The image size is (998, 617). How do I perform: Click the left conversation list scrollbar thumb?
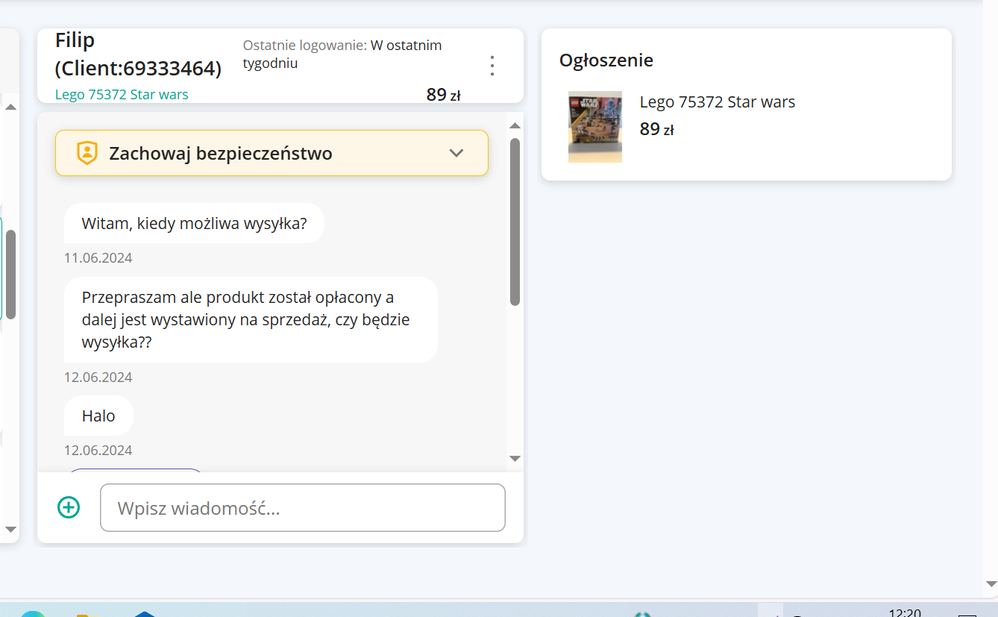(11, 274)
